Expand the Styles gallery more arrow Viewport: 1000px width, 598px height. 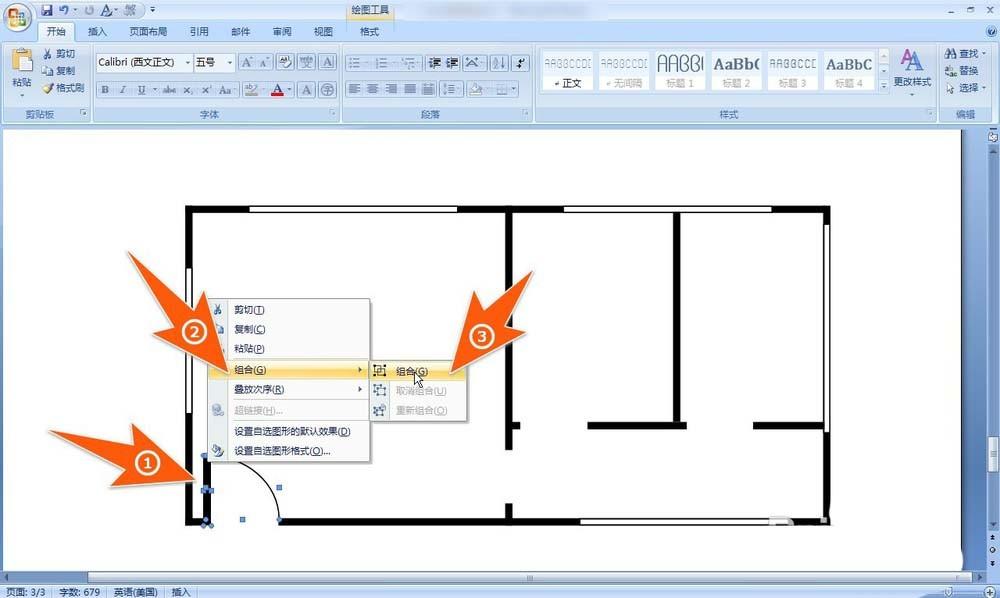883,87
